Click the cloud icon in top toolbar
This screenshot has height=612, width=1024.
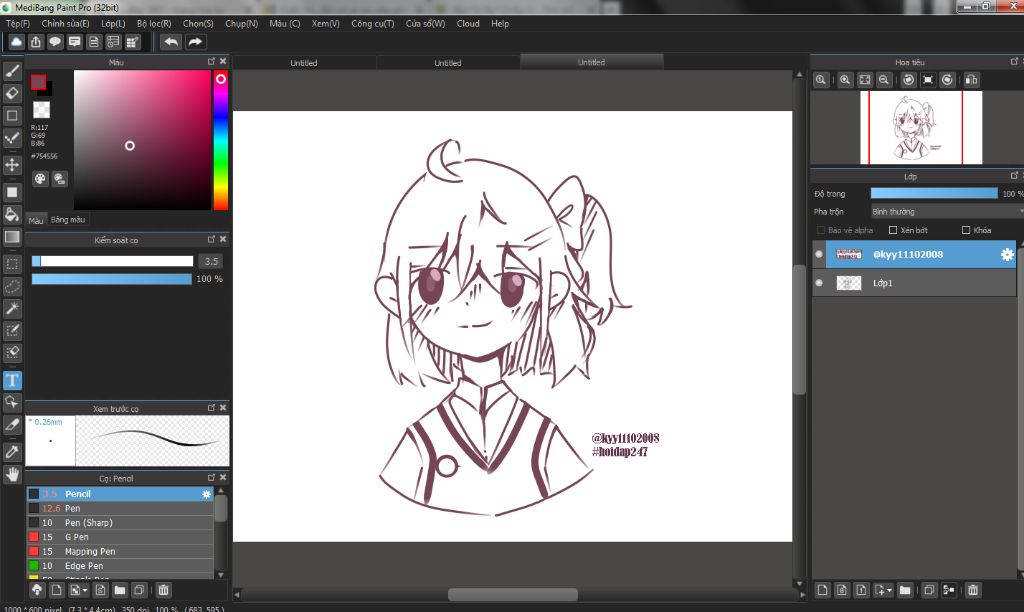(16, 42)
